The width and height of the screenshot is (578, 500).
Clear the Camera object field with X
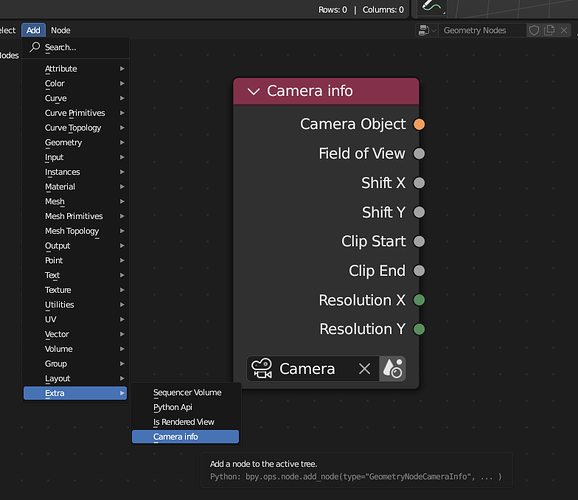click(365, 369)
